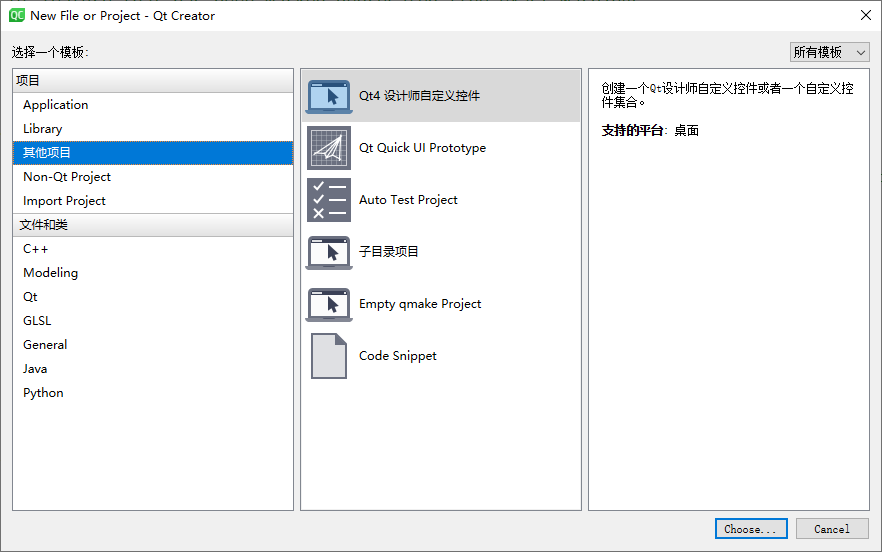Click the Auto Test Project checklist icon

pos(329,200)
